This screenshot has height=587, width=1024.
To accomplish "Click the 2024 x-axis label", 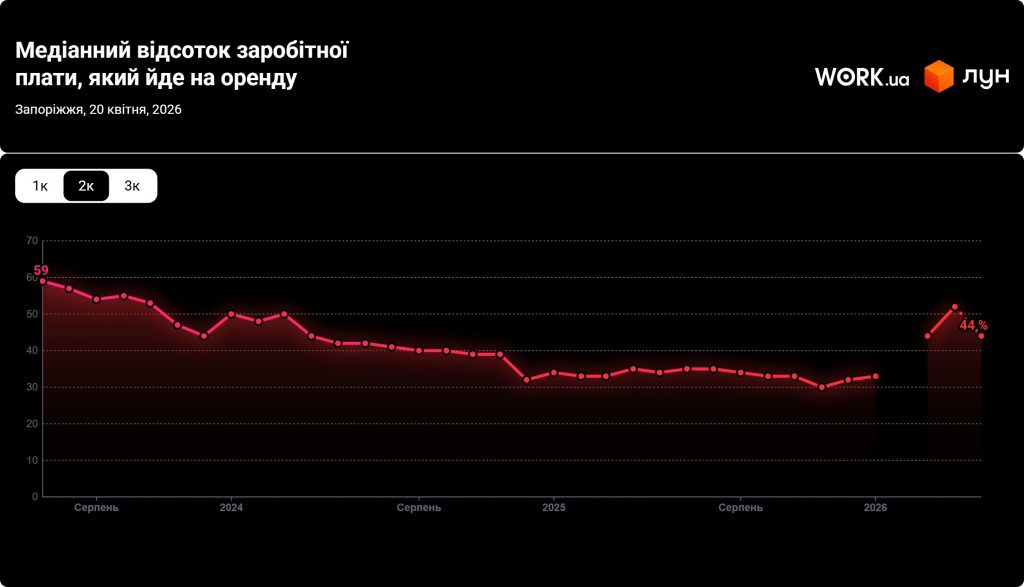I will (231, 508).
